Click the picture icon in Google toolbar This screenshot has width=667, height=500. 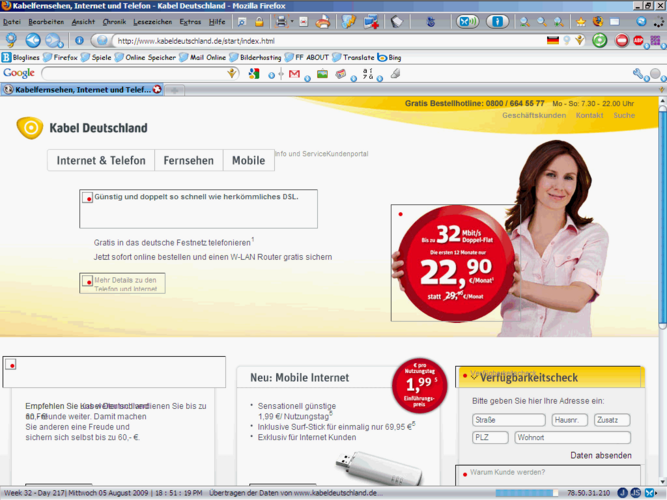322,74
